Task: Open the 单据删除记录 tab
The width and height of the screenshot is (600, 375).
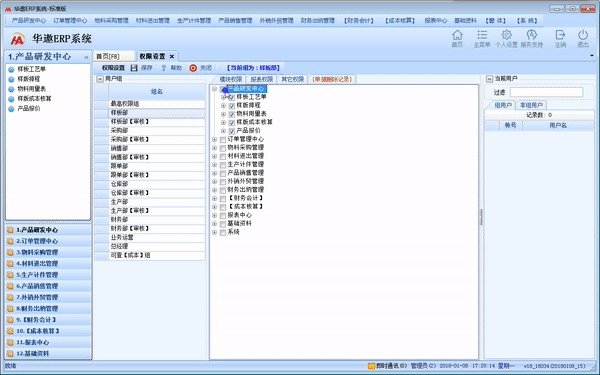Action: (x=332, y=79)
